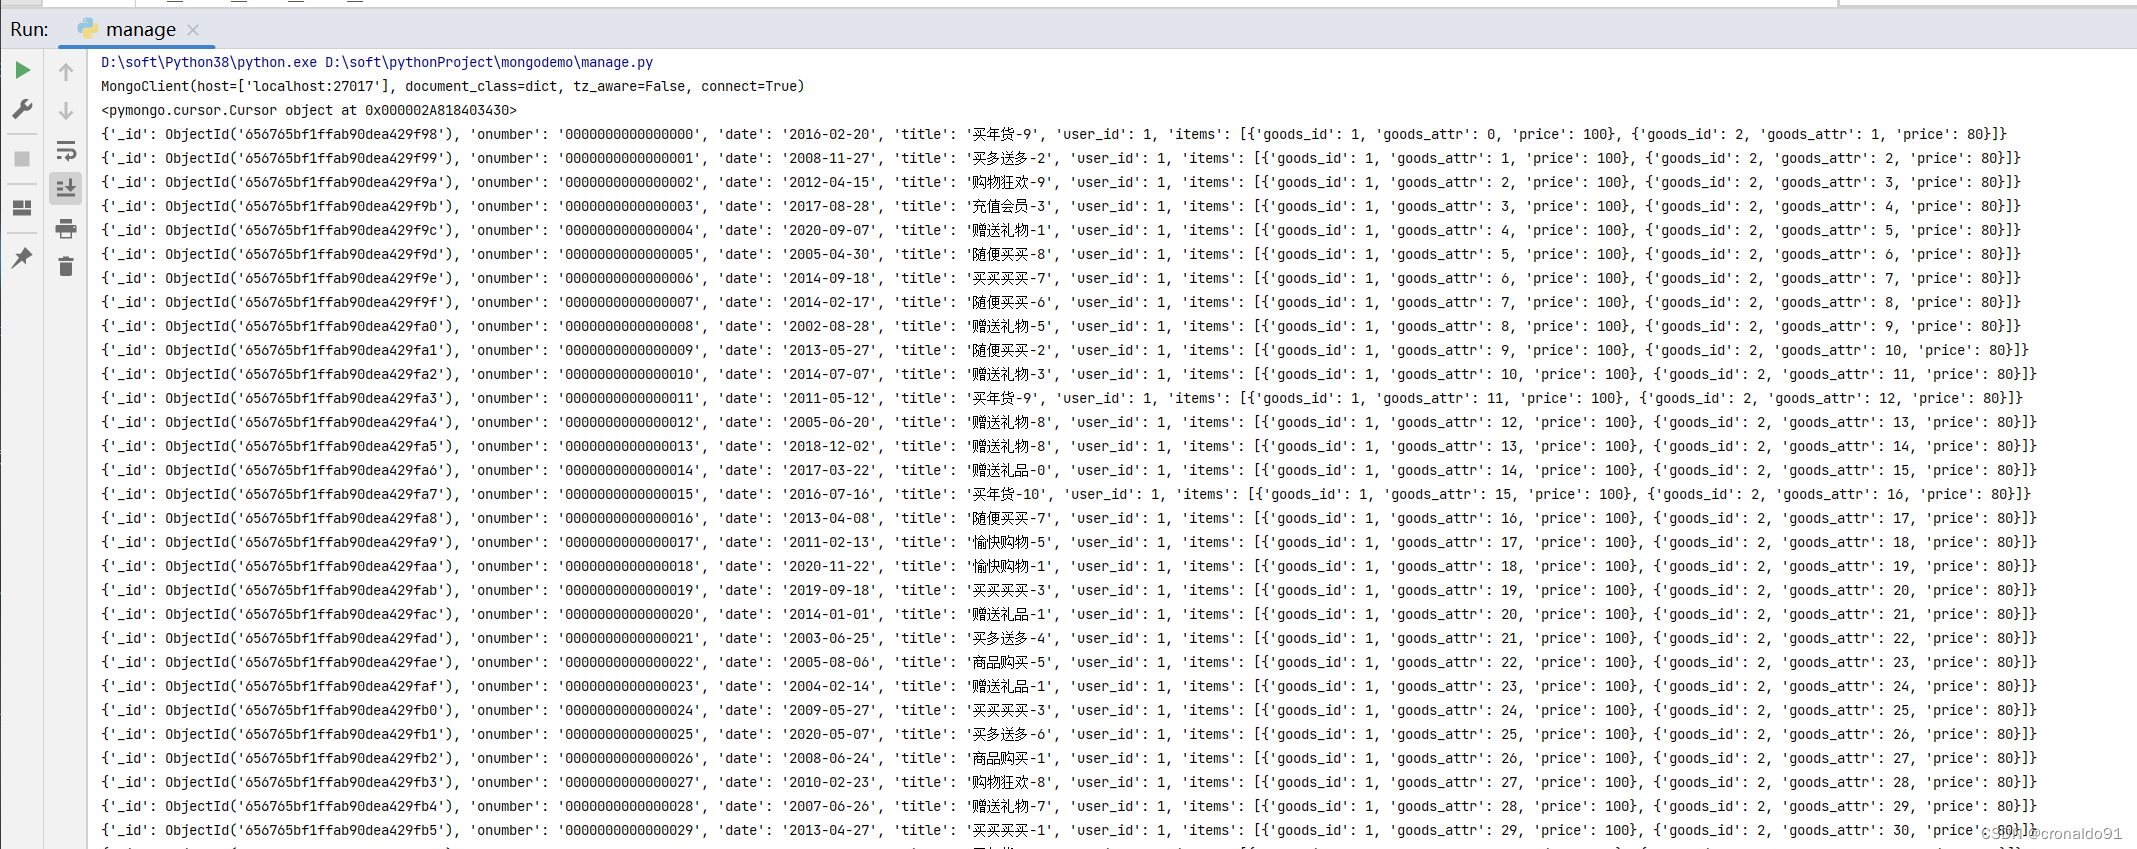Click date '2019-09-18' value

click(x=828, y=590)
